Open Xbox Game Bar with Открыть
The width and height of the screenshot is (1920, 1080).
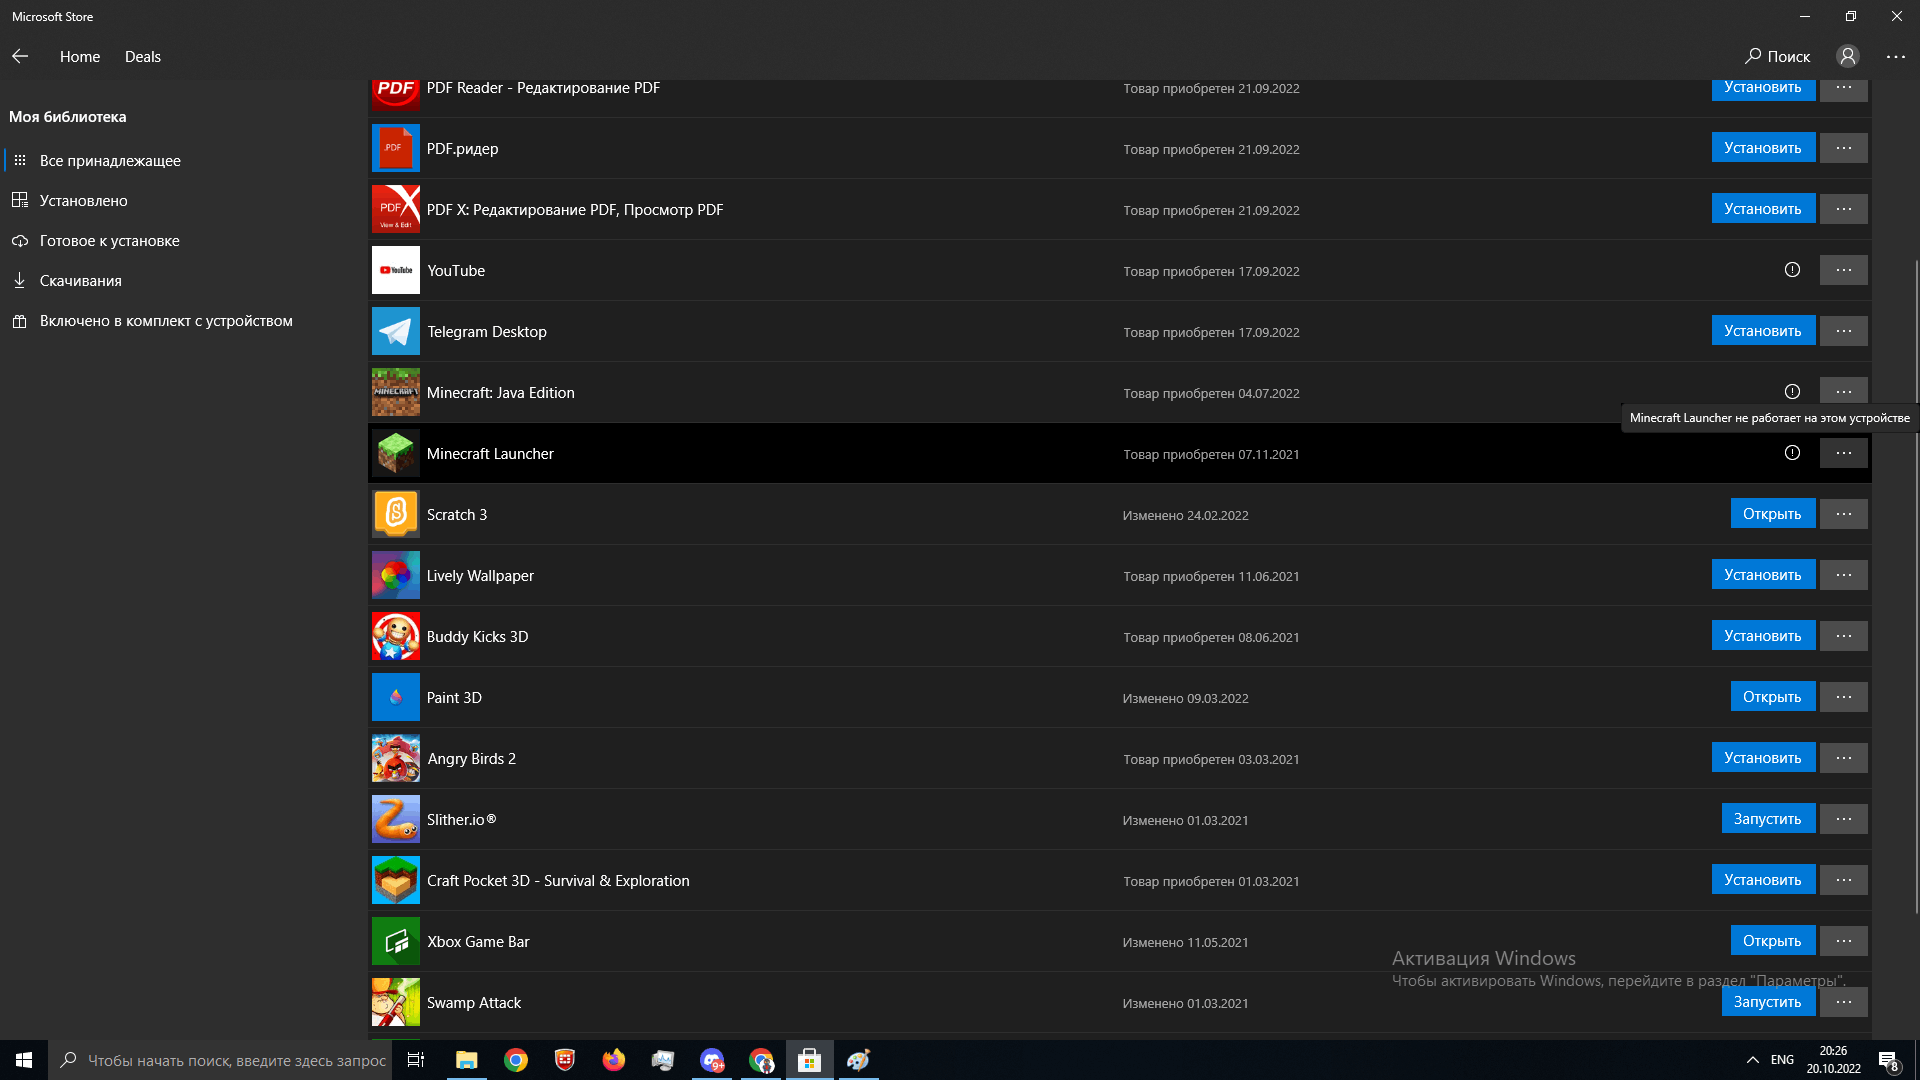tap(1772, 941)
